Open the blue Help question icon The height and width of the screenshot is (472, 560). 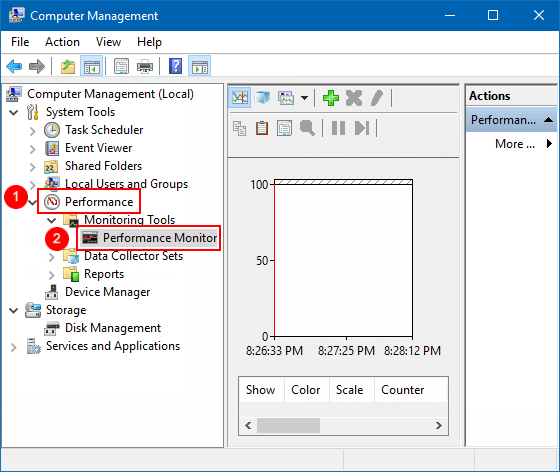pos(175,66)
